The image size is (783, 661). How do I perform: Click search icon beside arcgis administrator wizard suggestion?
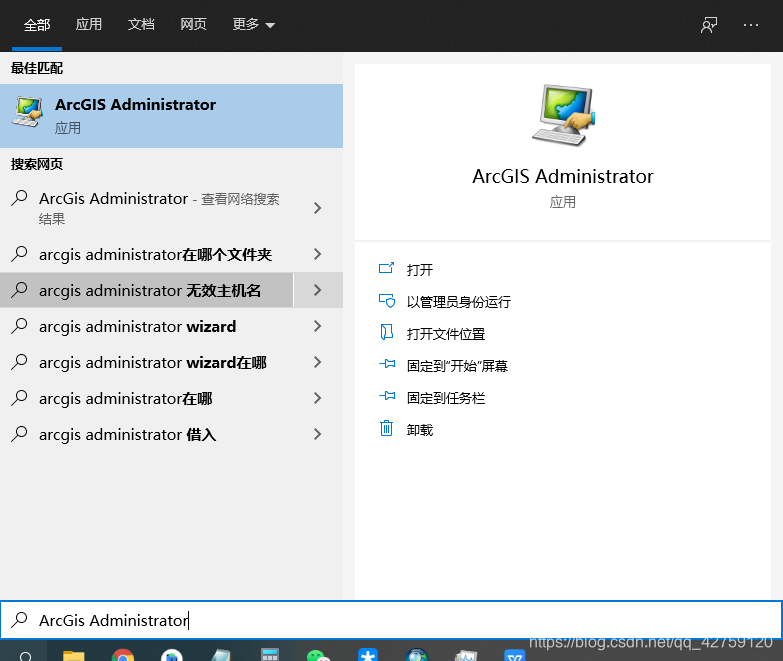tap(19, 326)
